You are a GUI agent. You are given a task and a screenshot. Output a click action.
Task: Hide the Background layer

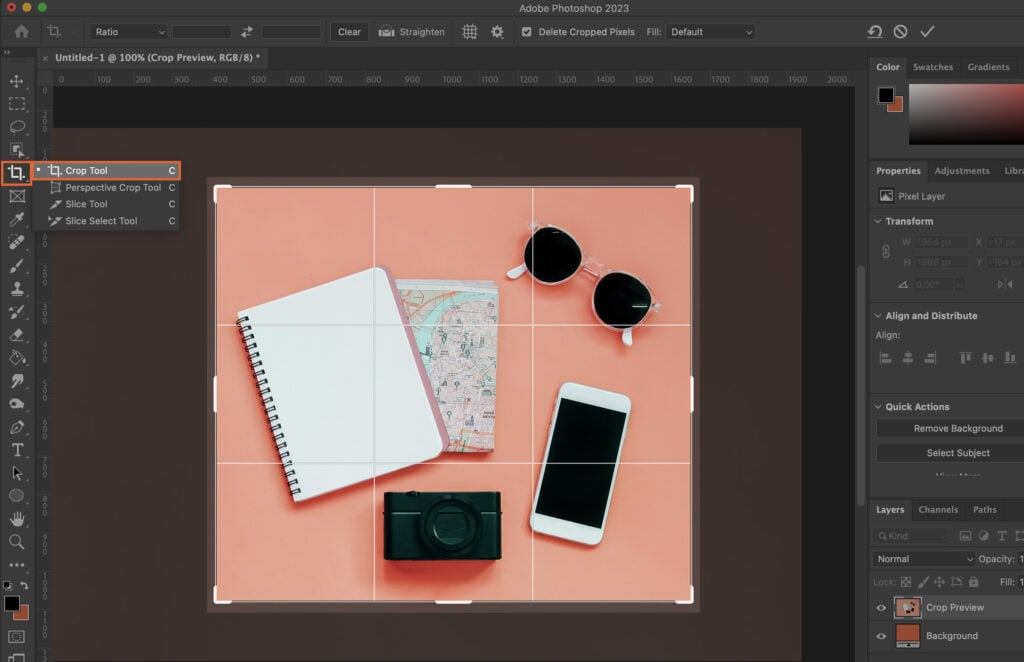click(x=881, y=636)
